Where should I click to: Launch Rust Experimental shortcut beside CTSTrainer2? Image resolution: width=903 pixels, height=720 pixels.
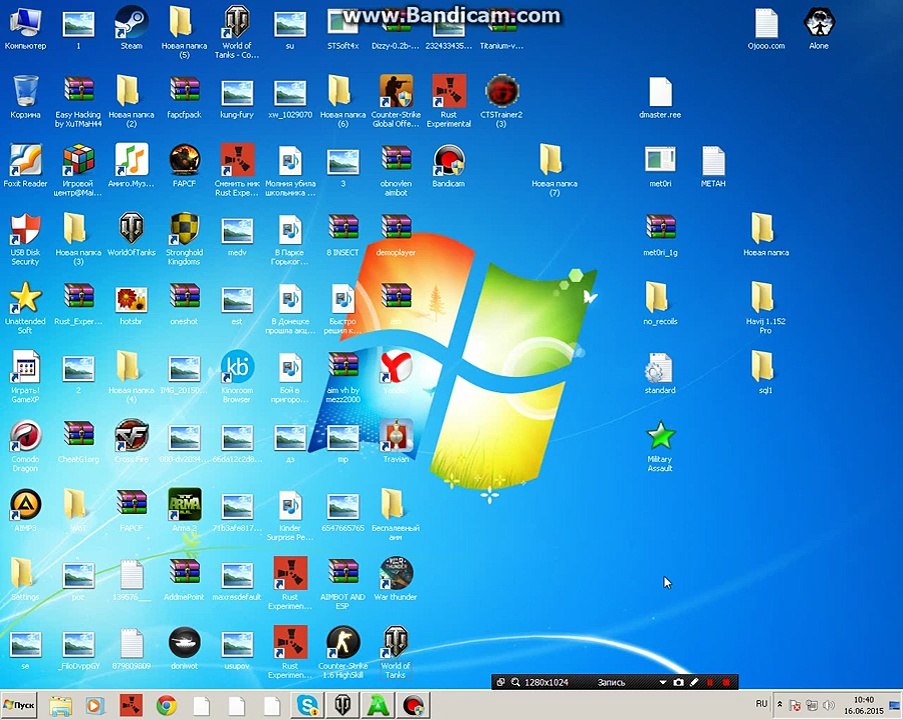[x=449, y=101]
